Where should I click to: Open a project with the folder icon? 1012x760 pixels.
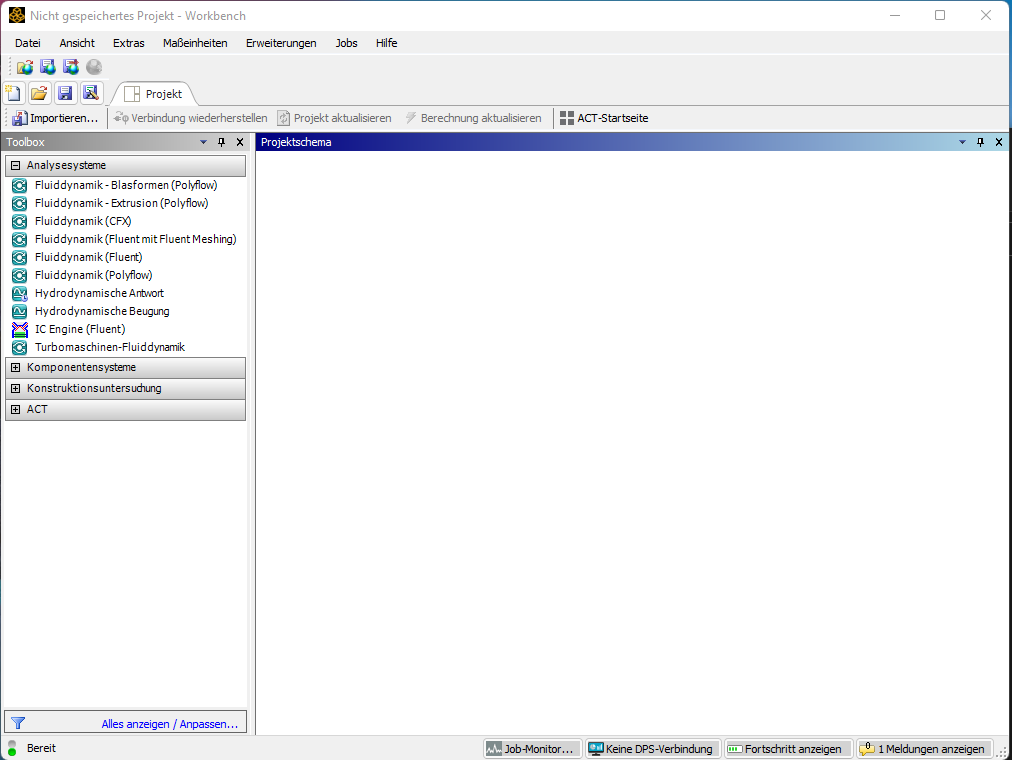39,94
